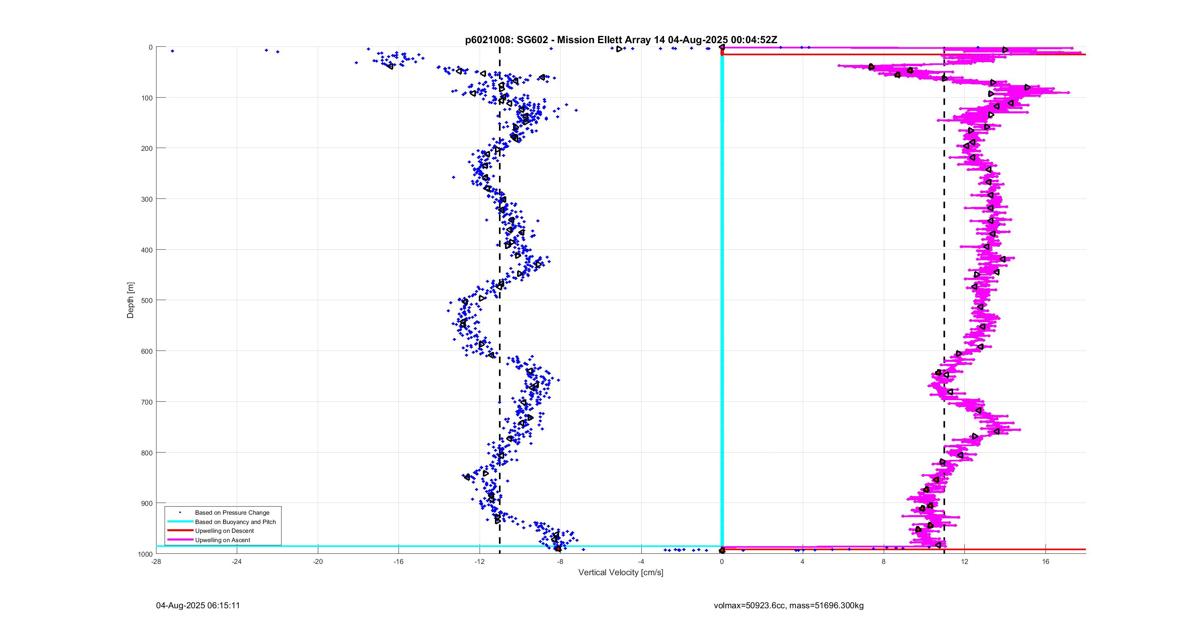Click depth-axis tick label '800'

145,453
